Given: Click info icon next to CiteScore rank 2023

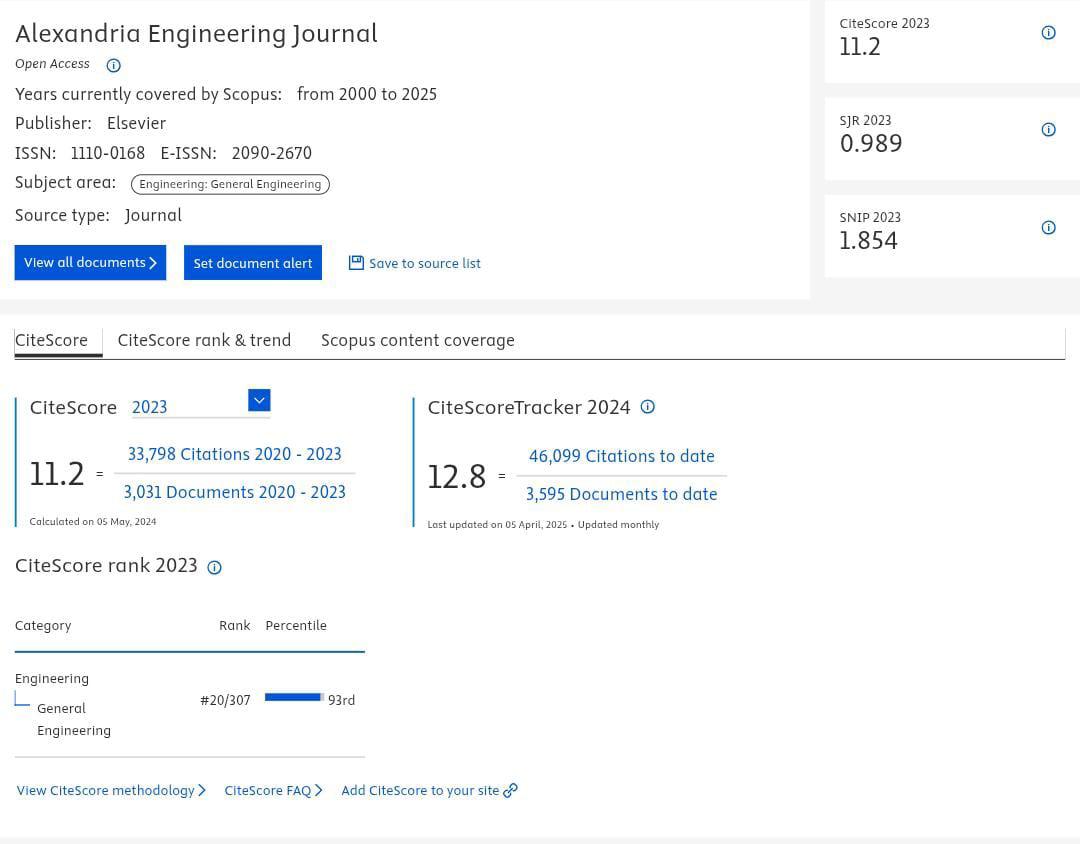Looking at the screenshot, I should point(214,568).
